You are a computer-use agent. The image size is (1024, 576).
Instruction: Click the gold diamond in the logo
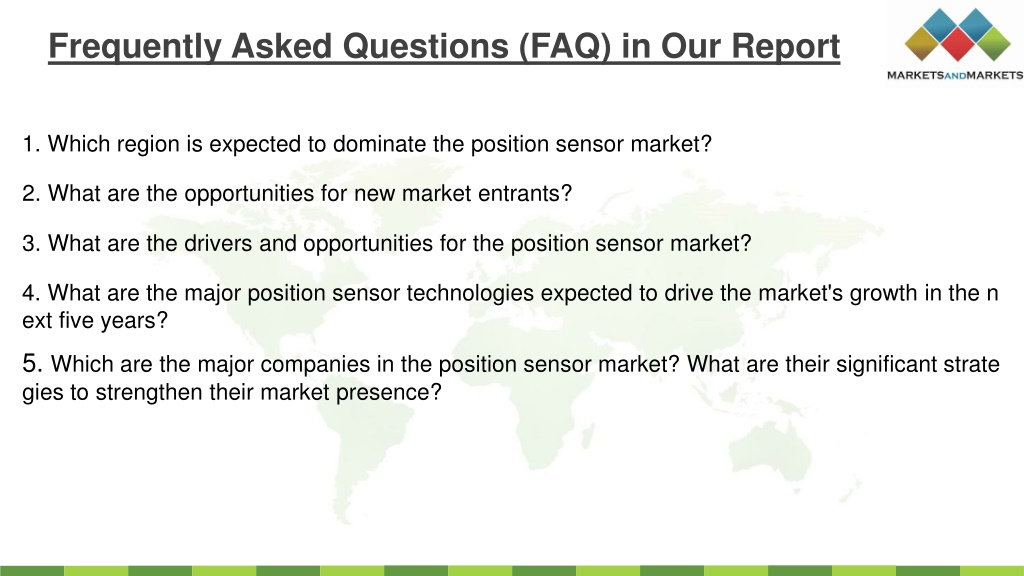point(922,43)
